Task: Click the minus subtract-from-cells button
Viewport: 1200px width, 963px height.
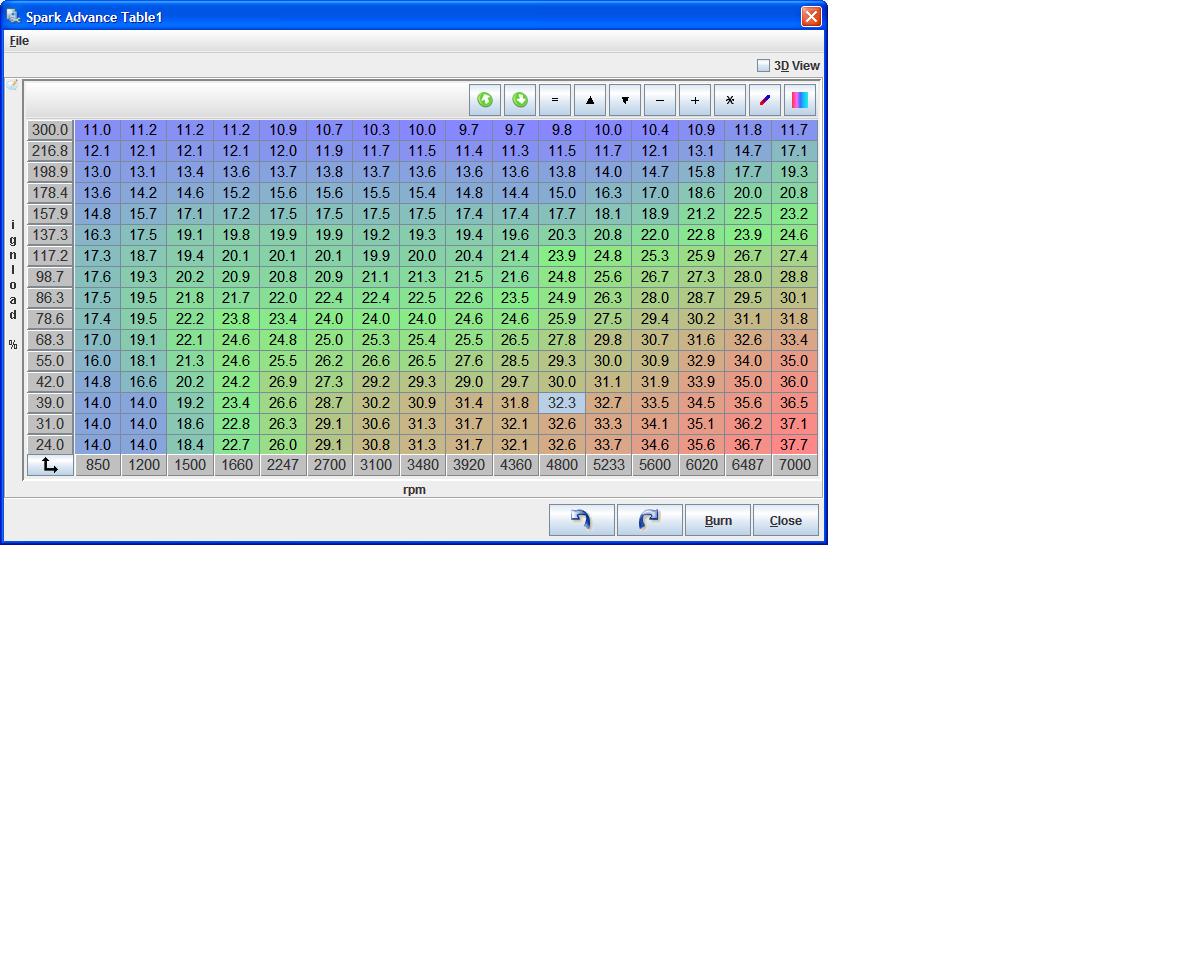Action: (x=660, y=100)
